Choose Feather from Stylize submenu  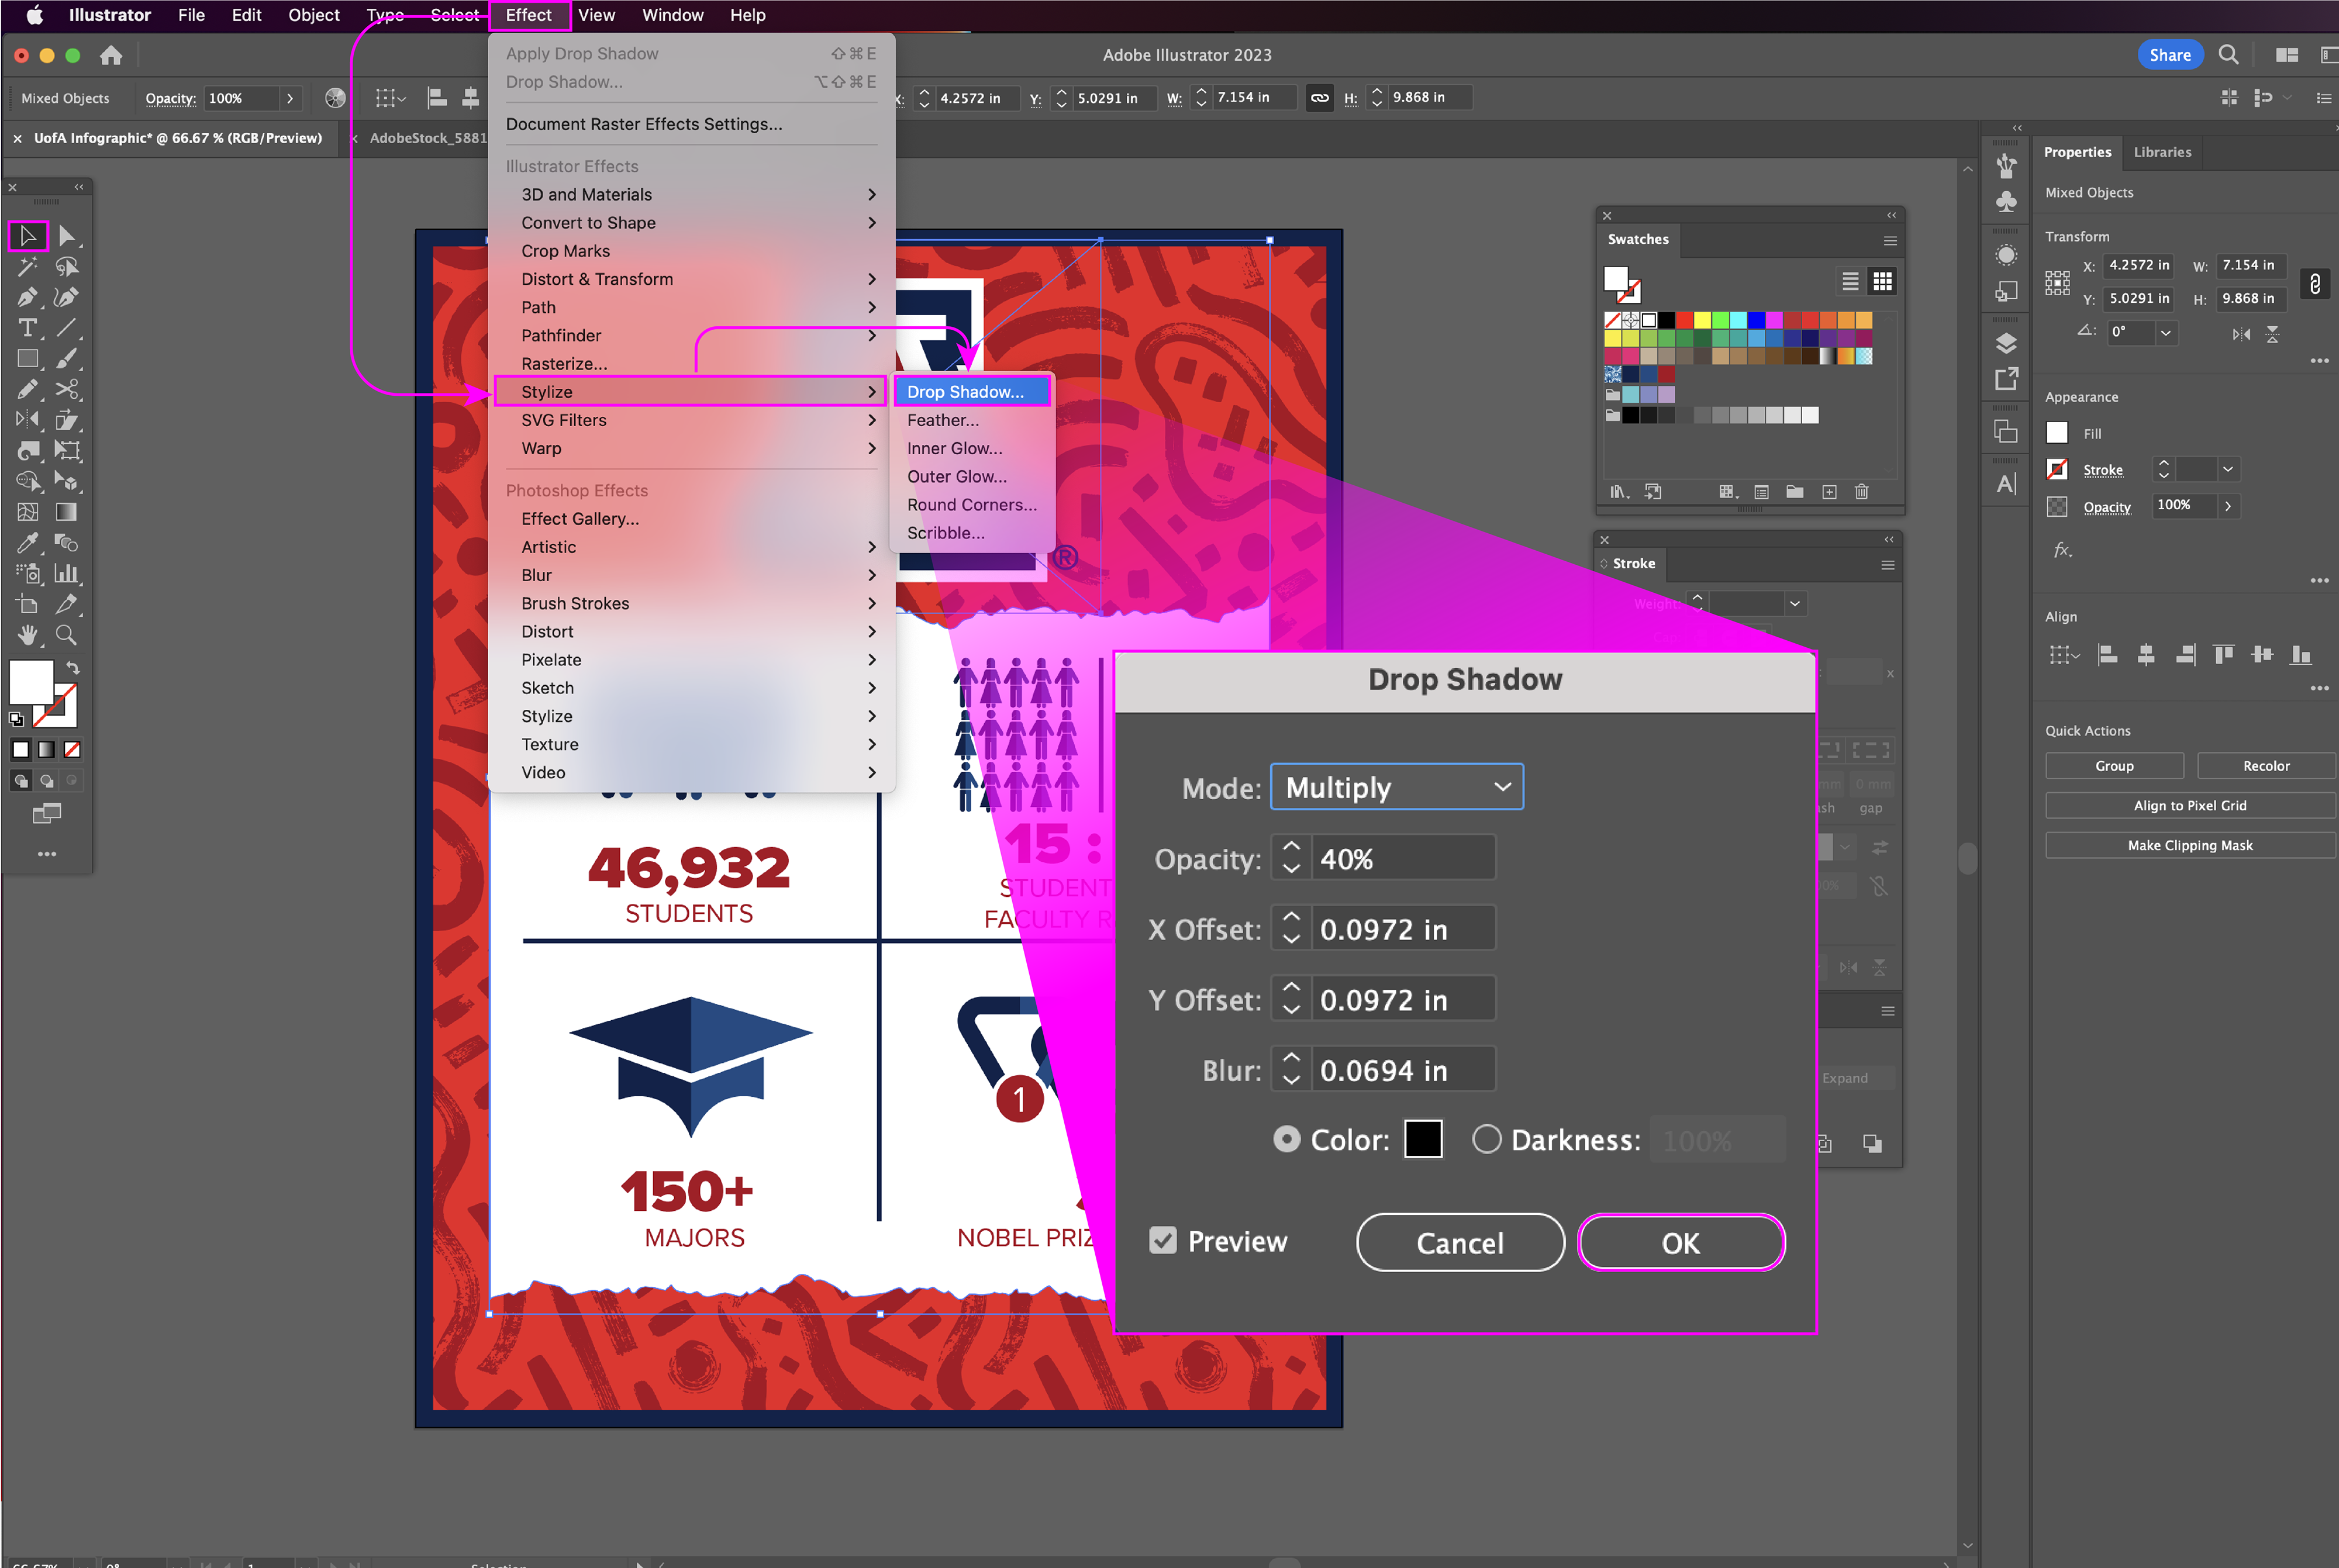click(x=942, y=420)
